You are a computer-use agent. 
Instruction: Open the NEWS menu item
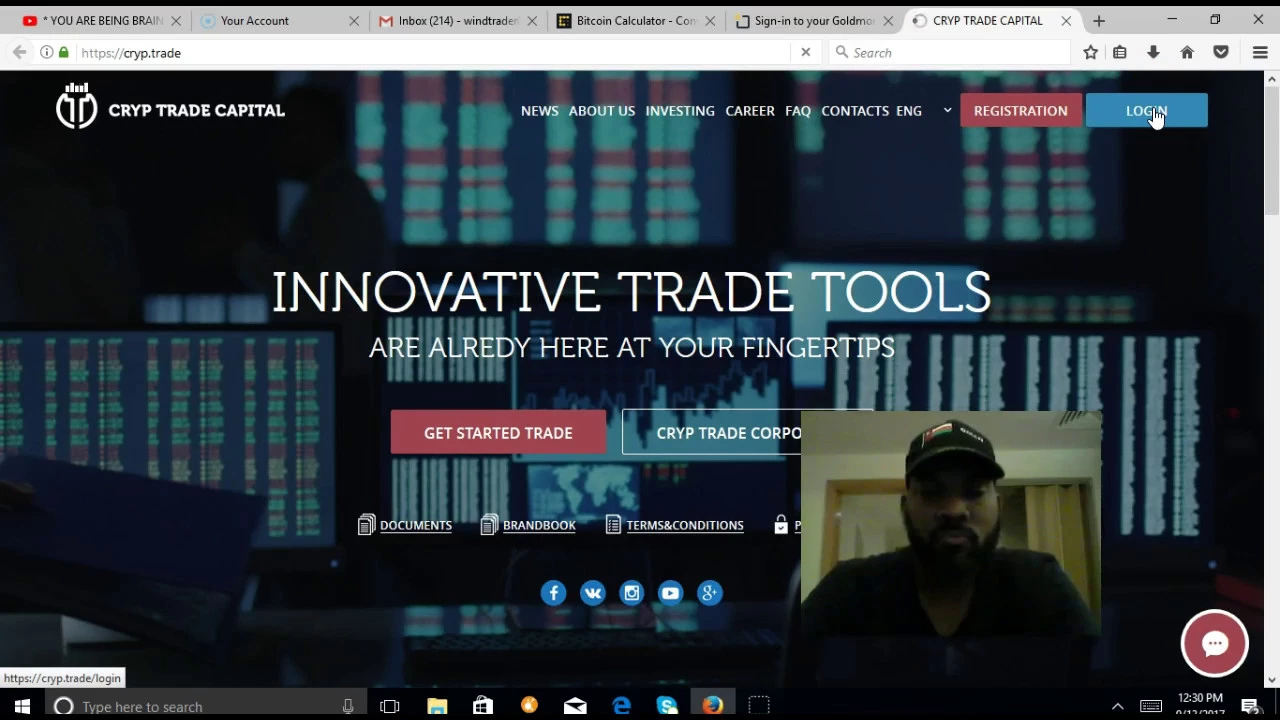[x=539, y=111]
